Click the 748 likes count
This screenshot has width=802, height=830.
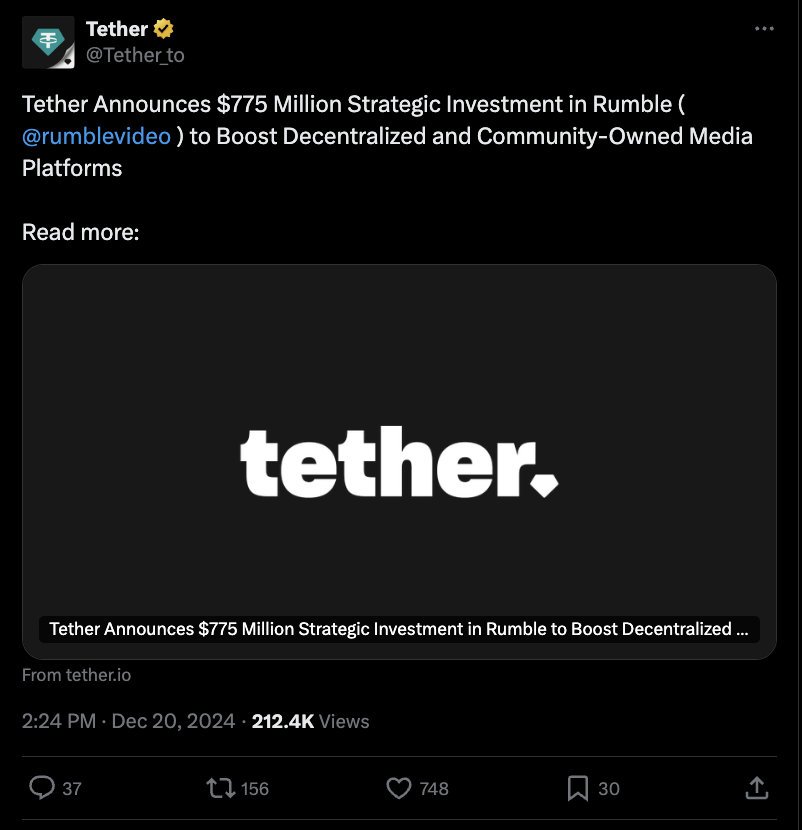pyautogui.click(x=434, y=789)
